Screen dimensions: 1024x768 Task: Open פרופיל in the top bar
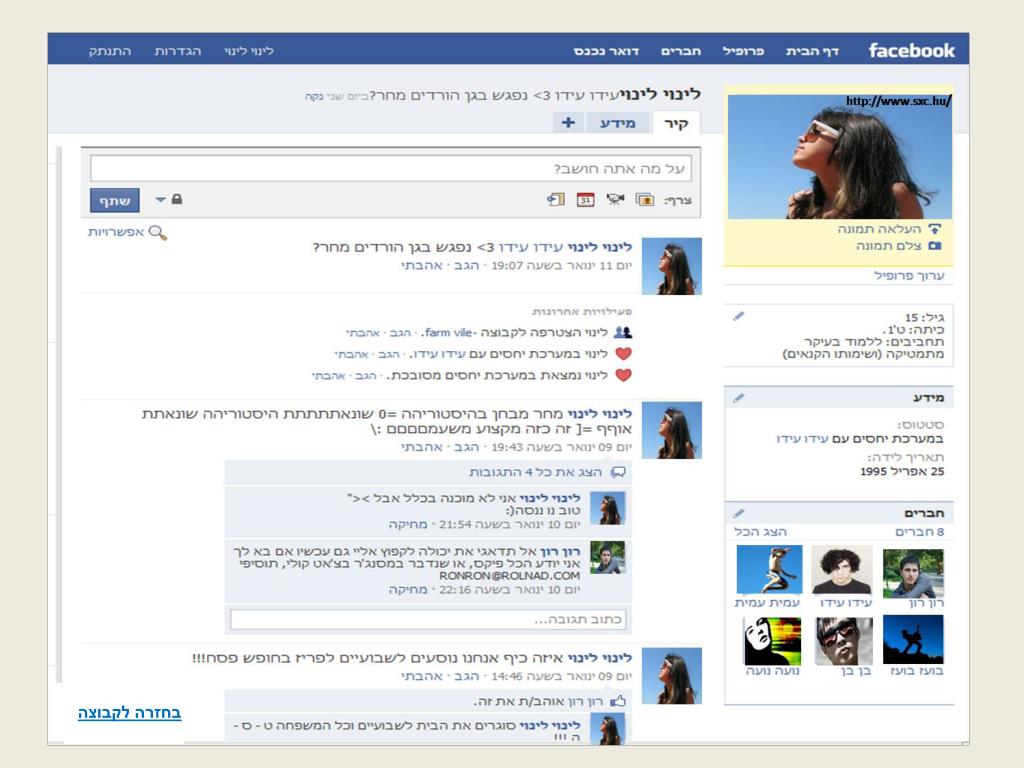743,51
